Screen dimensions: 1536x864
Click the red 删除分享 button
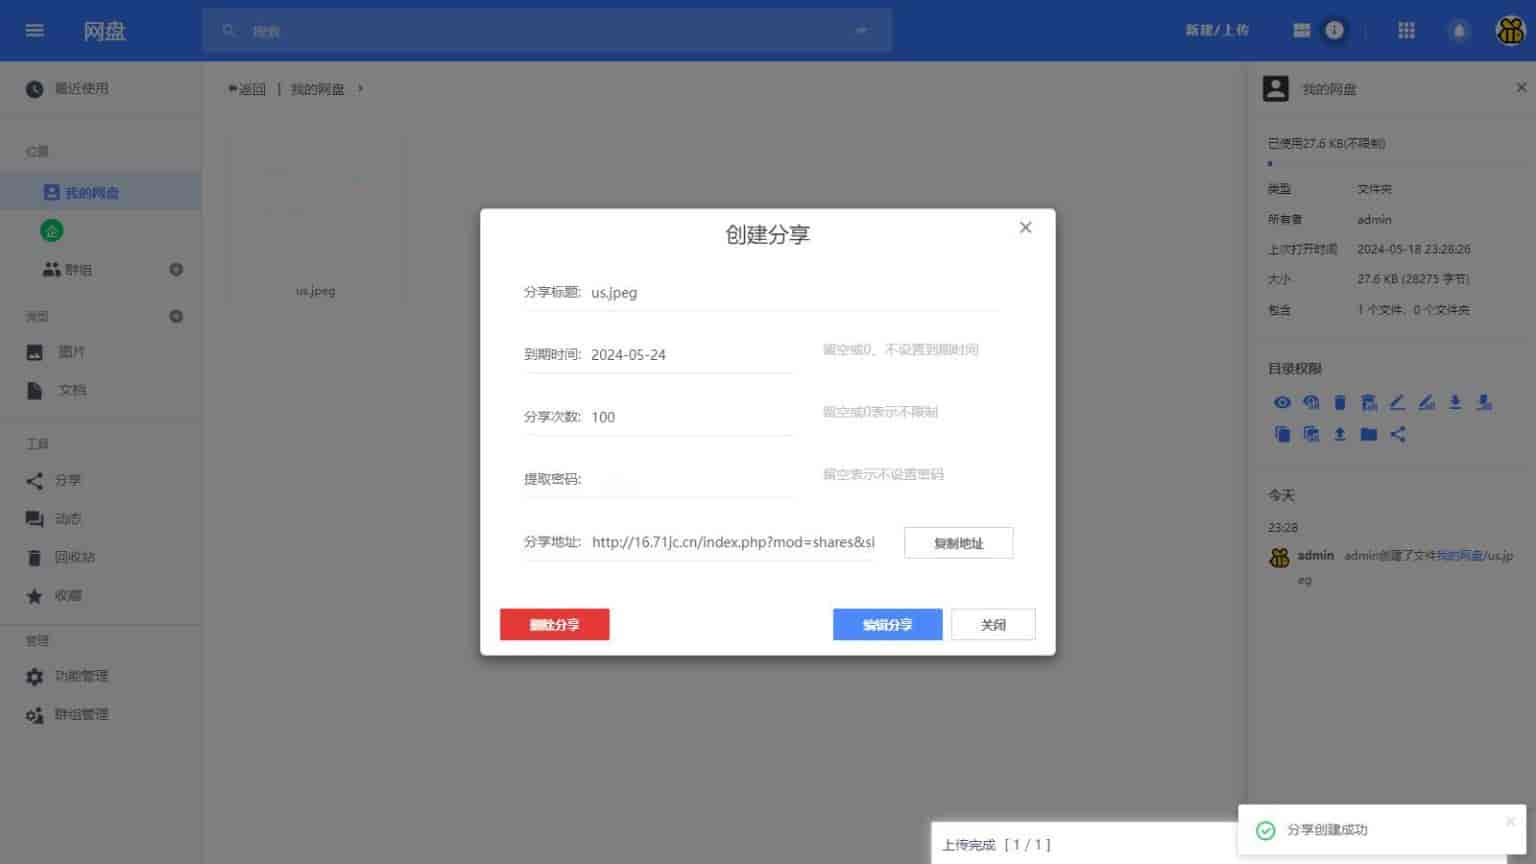tap(554, 625)
